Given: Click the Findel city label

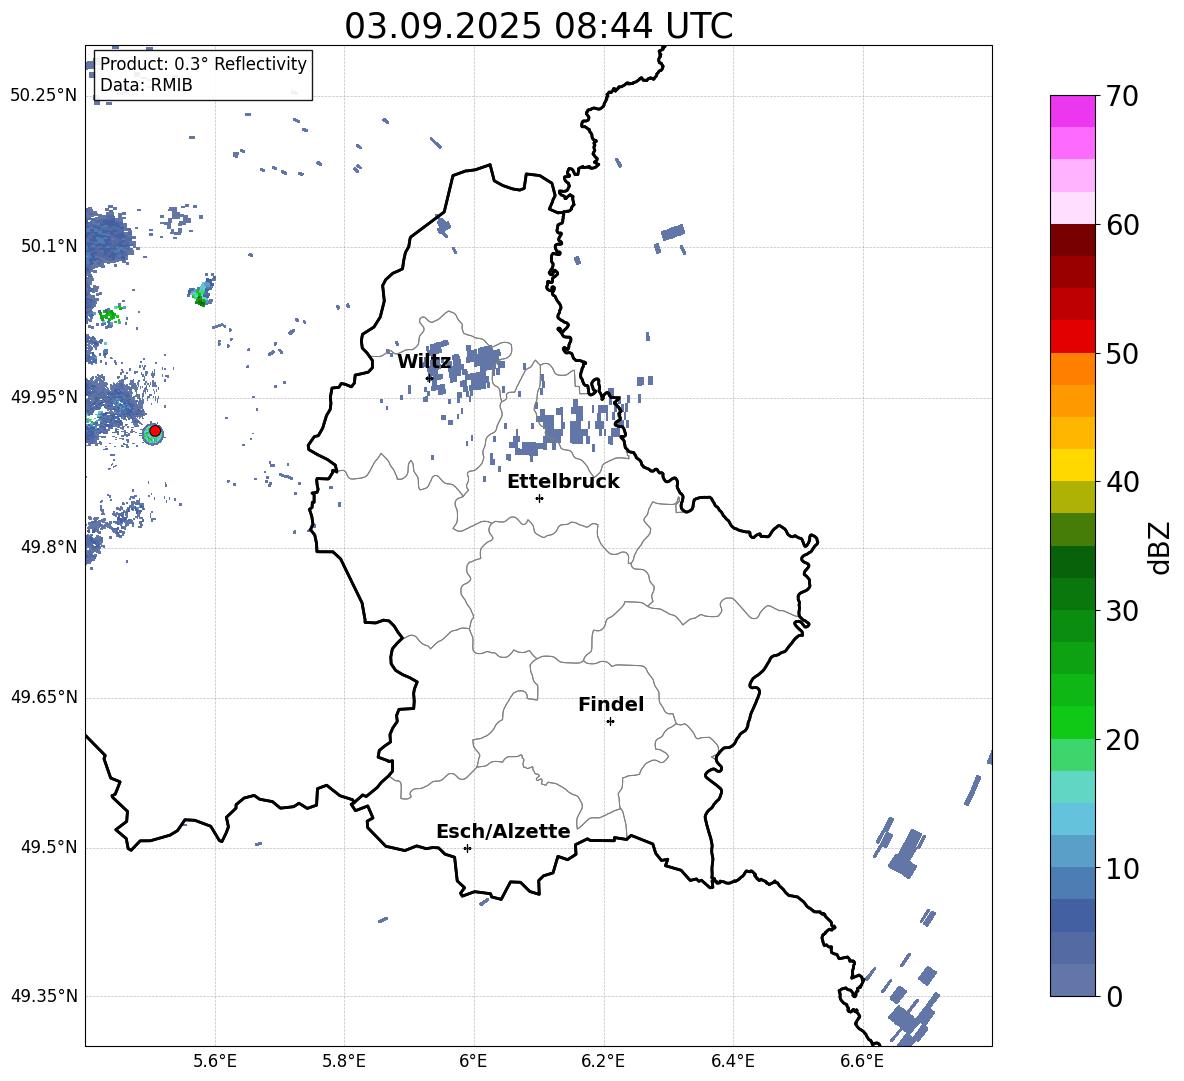Looking at the screenshot, I should (x=611, y=704).
